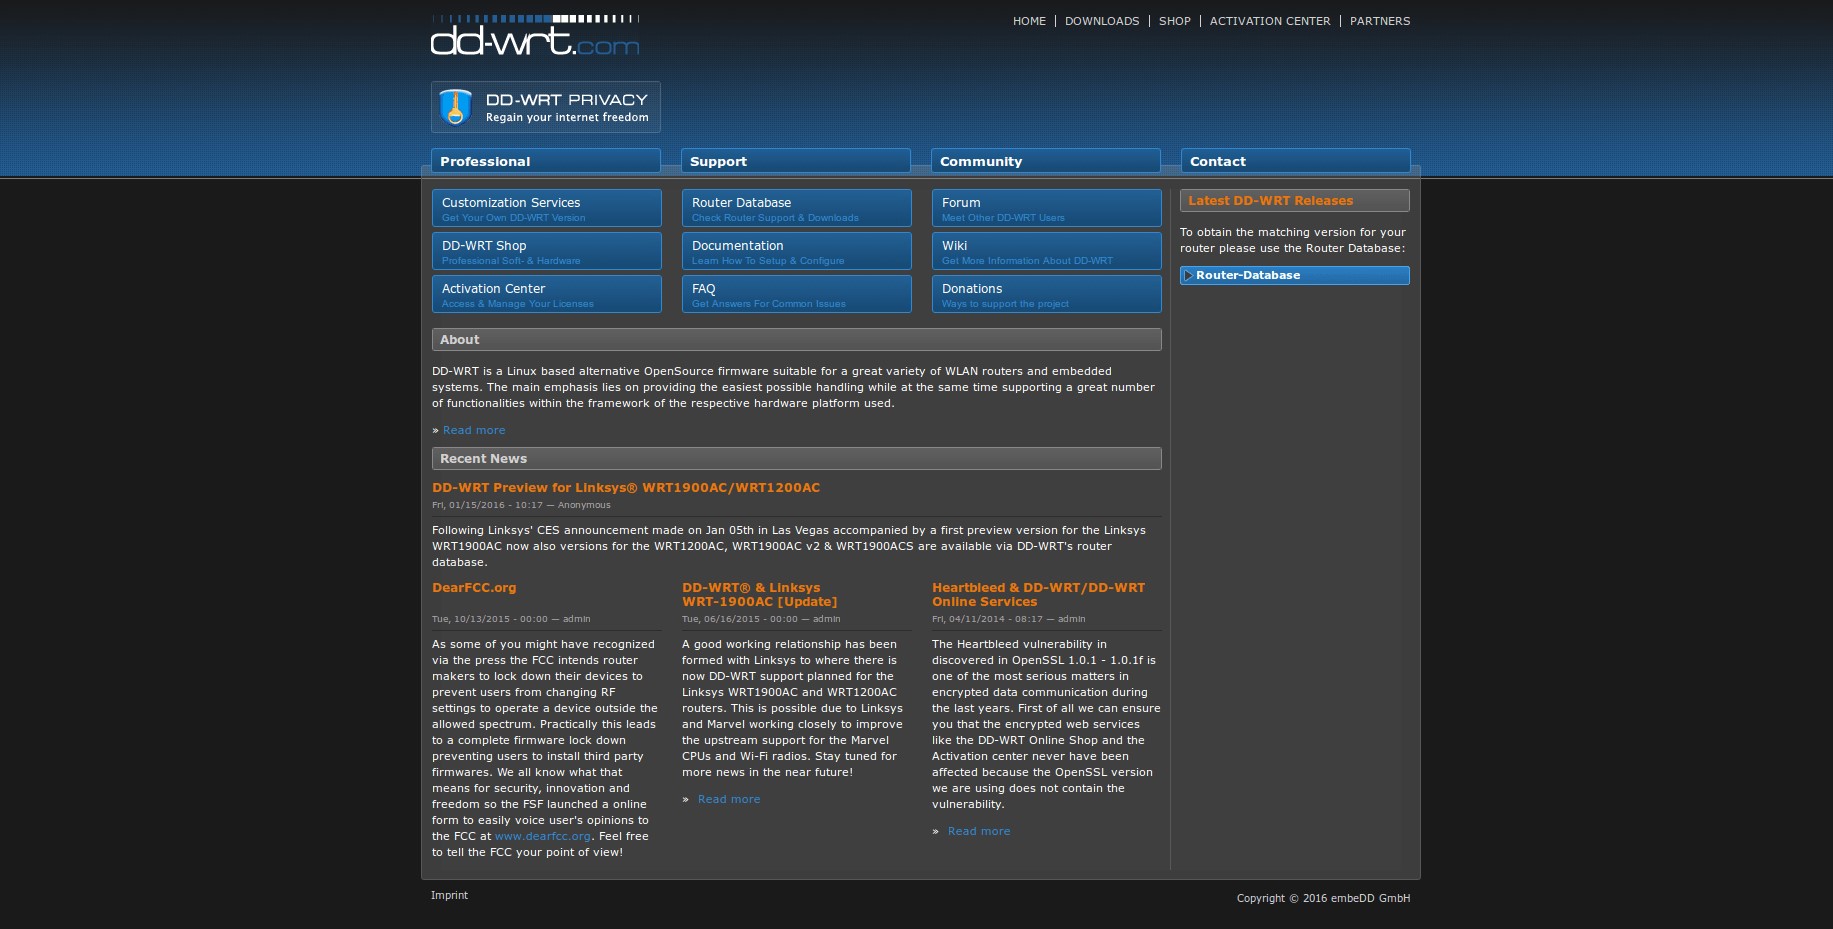Open the FAQ button
Screen dimensions: 1833x929
796,294
